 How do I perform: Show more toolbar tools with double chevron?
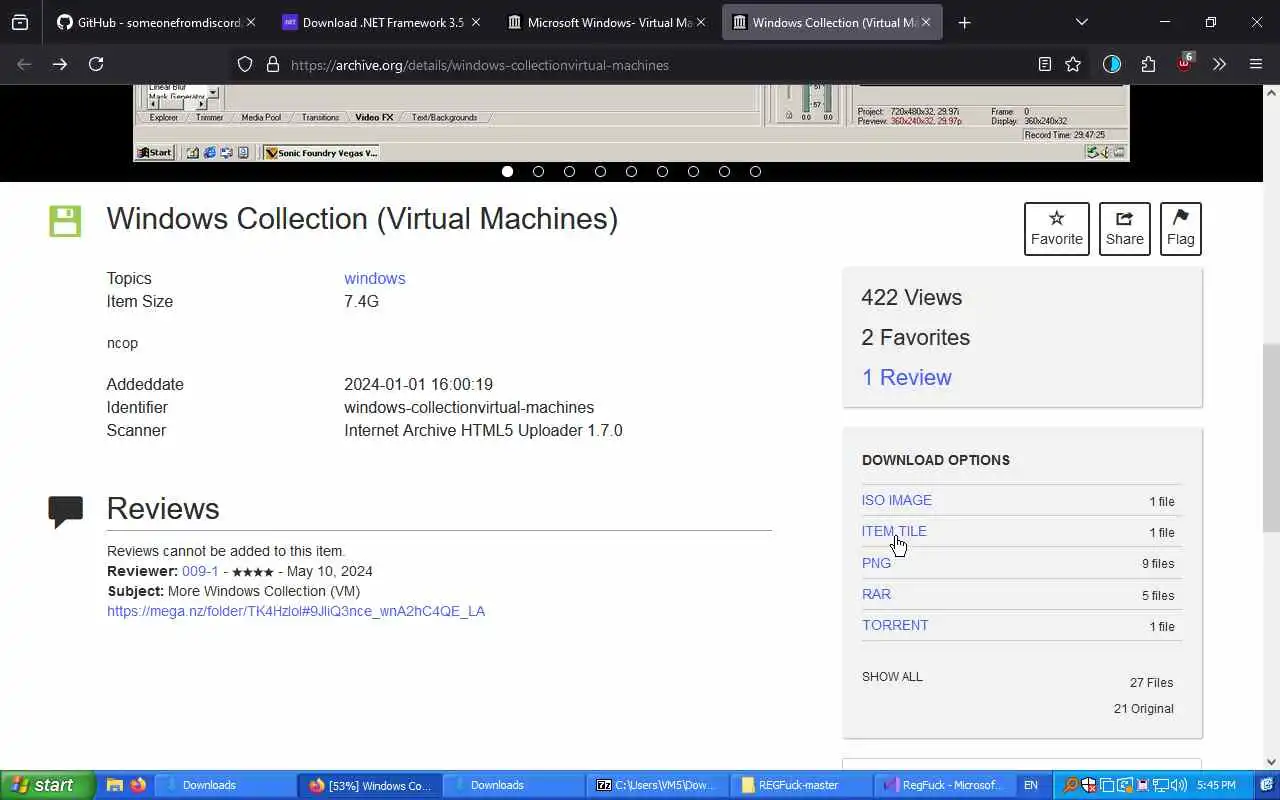[x=1219, y=64]
